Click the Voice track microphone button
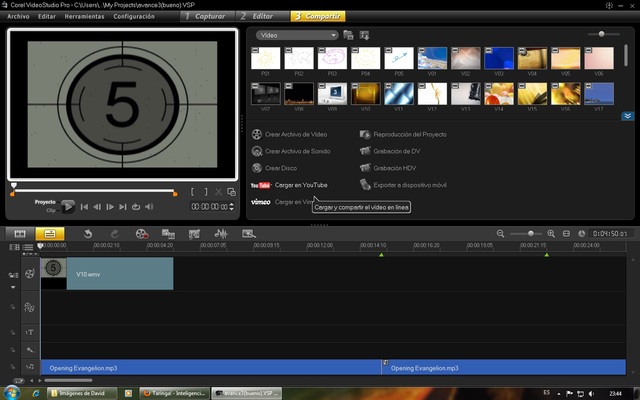This screenshot has height=400, width=640. pos(30,350)
